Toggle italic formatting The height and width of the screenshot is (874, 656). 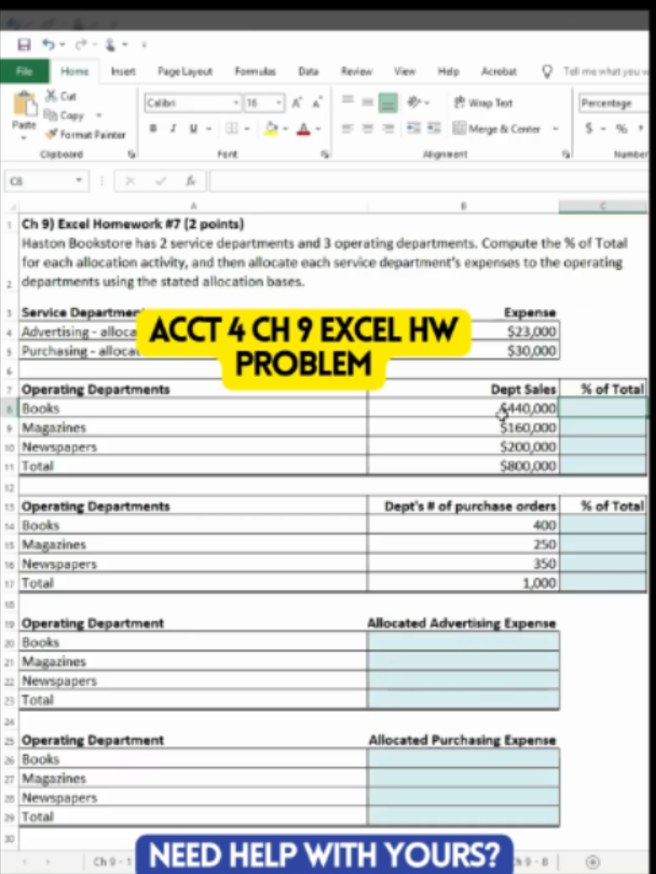coord(173,129)
